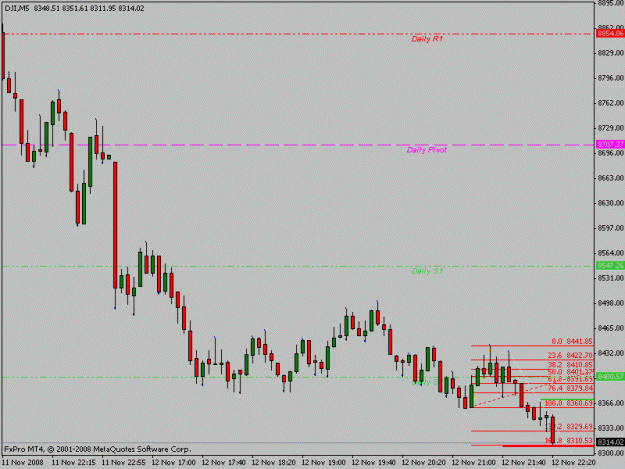
Task: Click the 8630.00 price scale value
Action: pyautogui.click(x=611, y=203)
